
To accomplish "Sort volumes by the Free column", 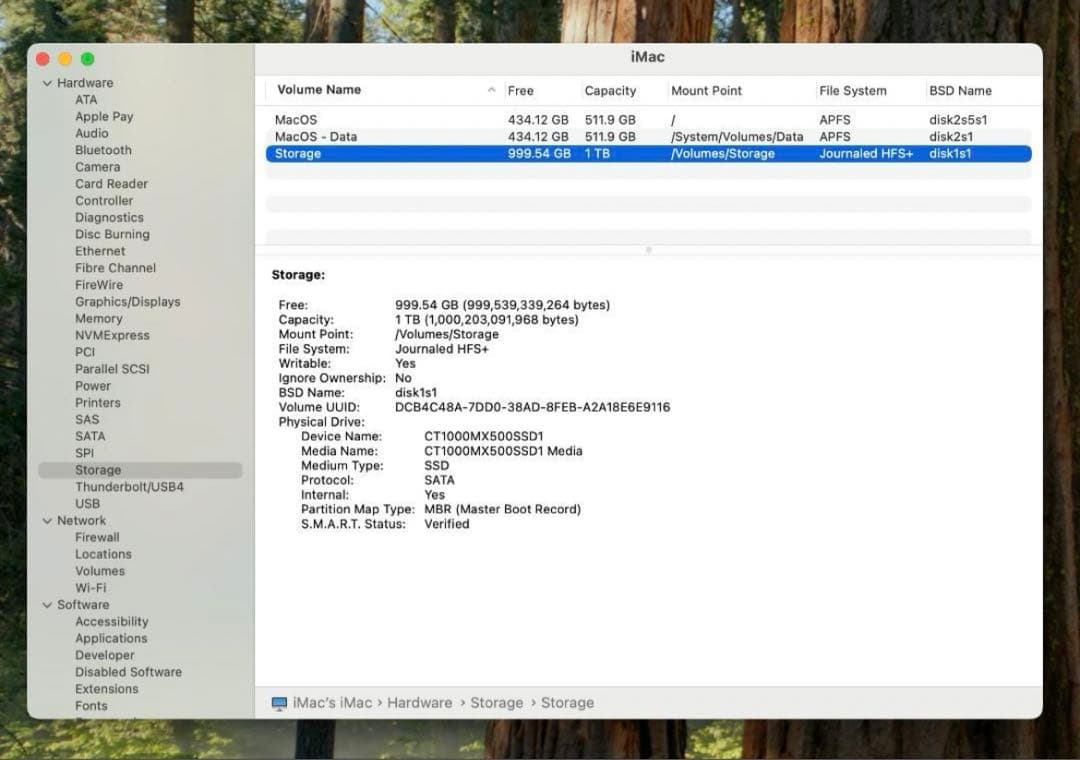I will [521, 90].
